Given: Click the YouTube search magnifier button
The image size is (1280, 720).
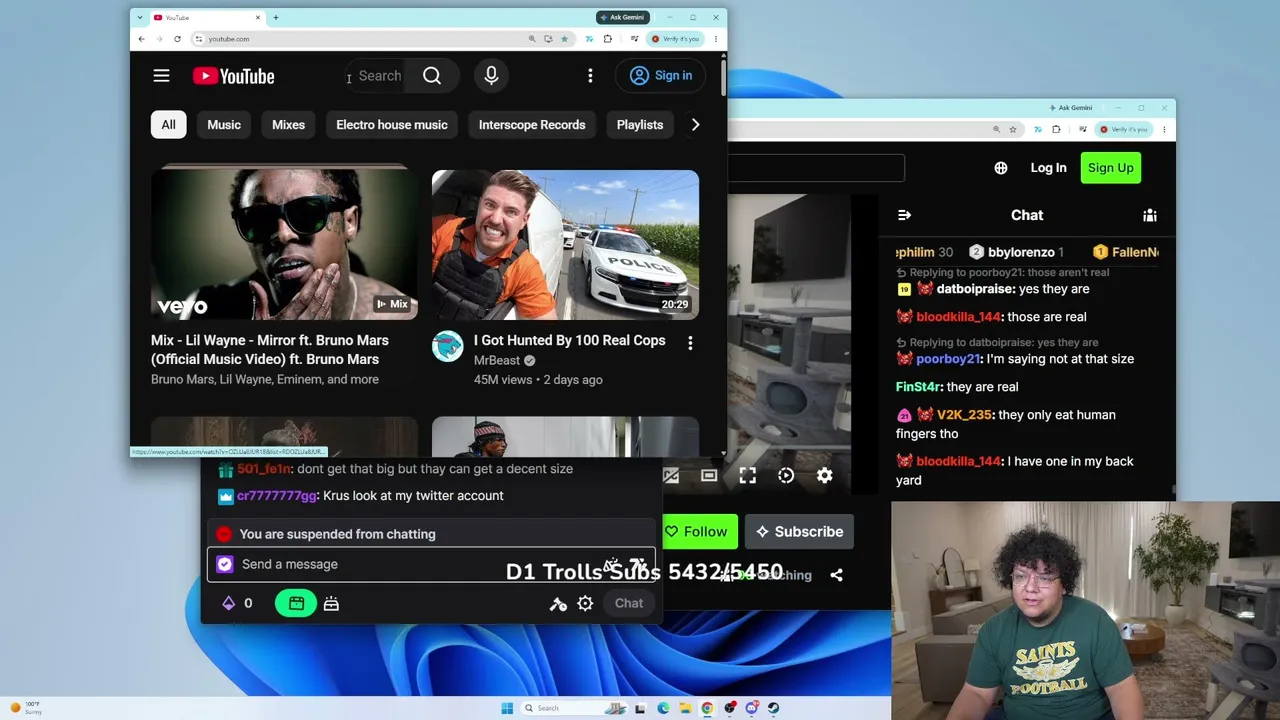Looking at the screenshot, I should click(x=432, y=76).
